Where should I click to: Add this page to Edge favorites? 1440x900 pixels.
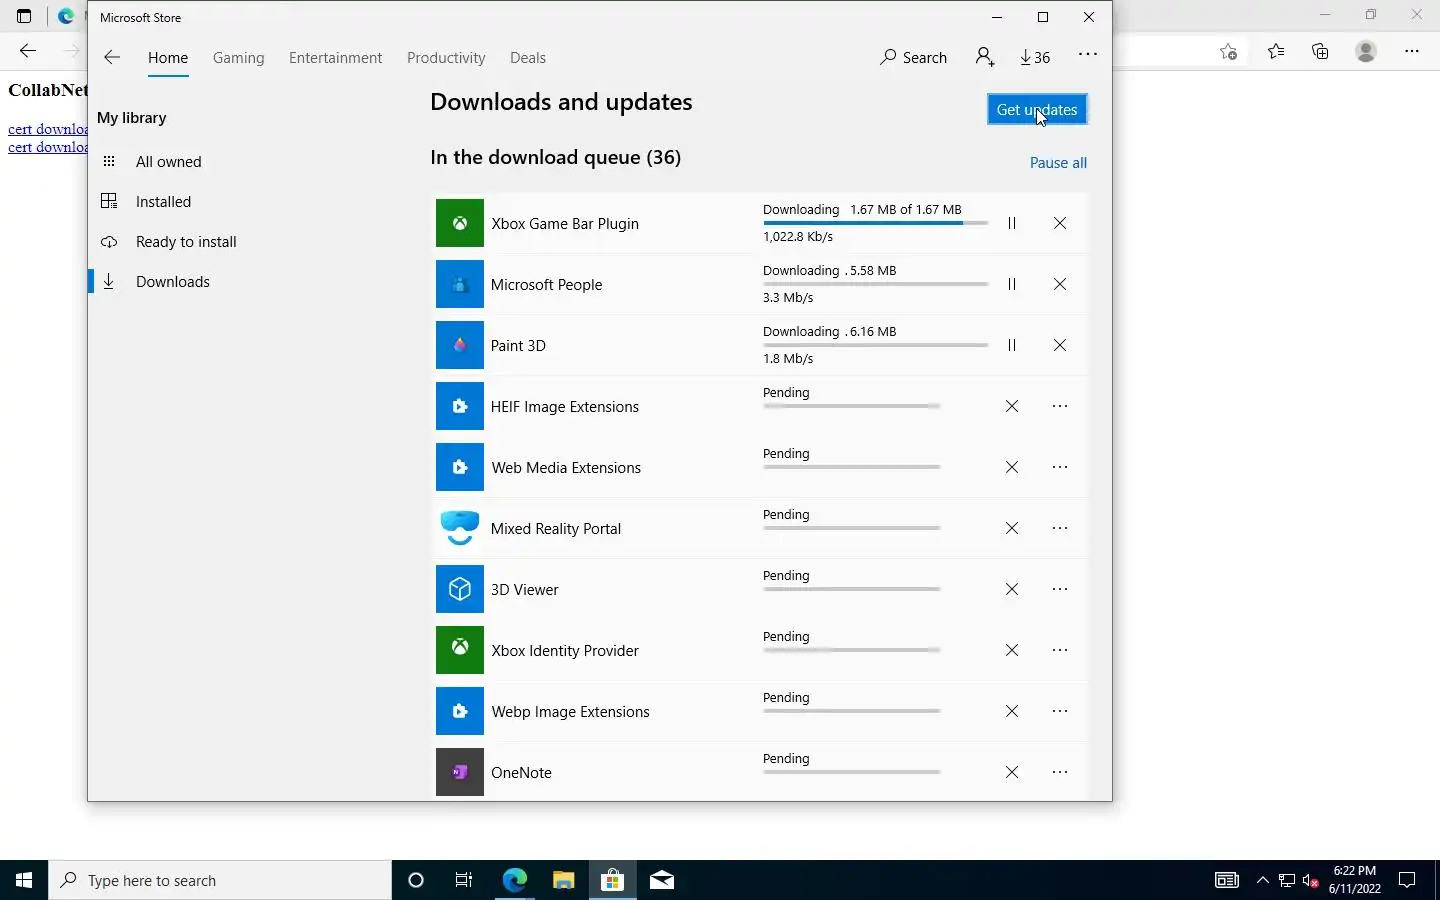click(1229, 51)
